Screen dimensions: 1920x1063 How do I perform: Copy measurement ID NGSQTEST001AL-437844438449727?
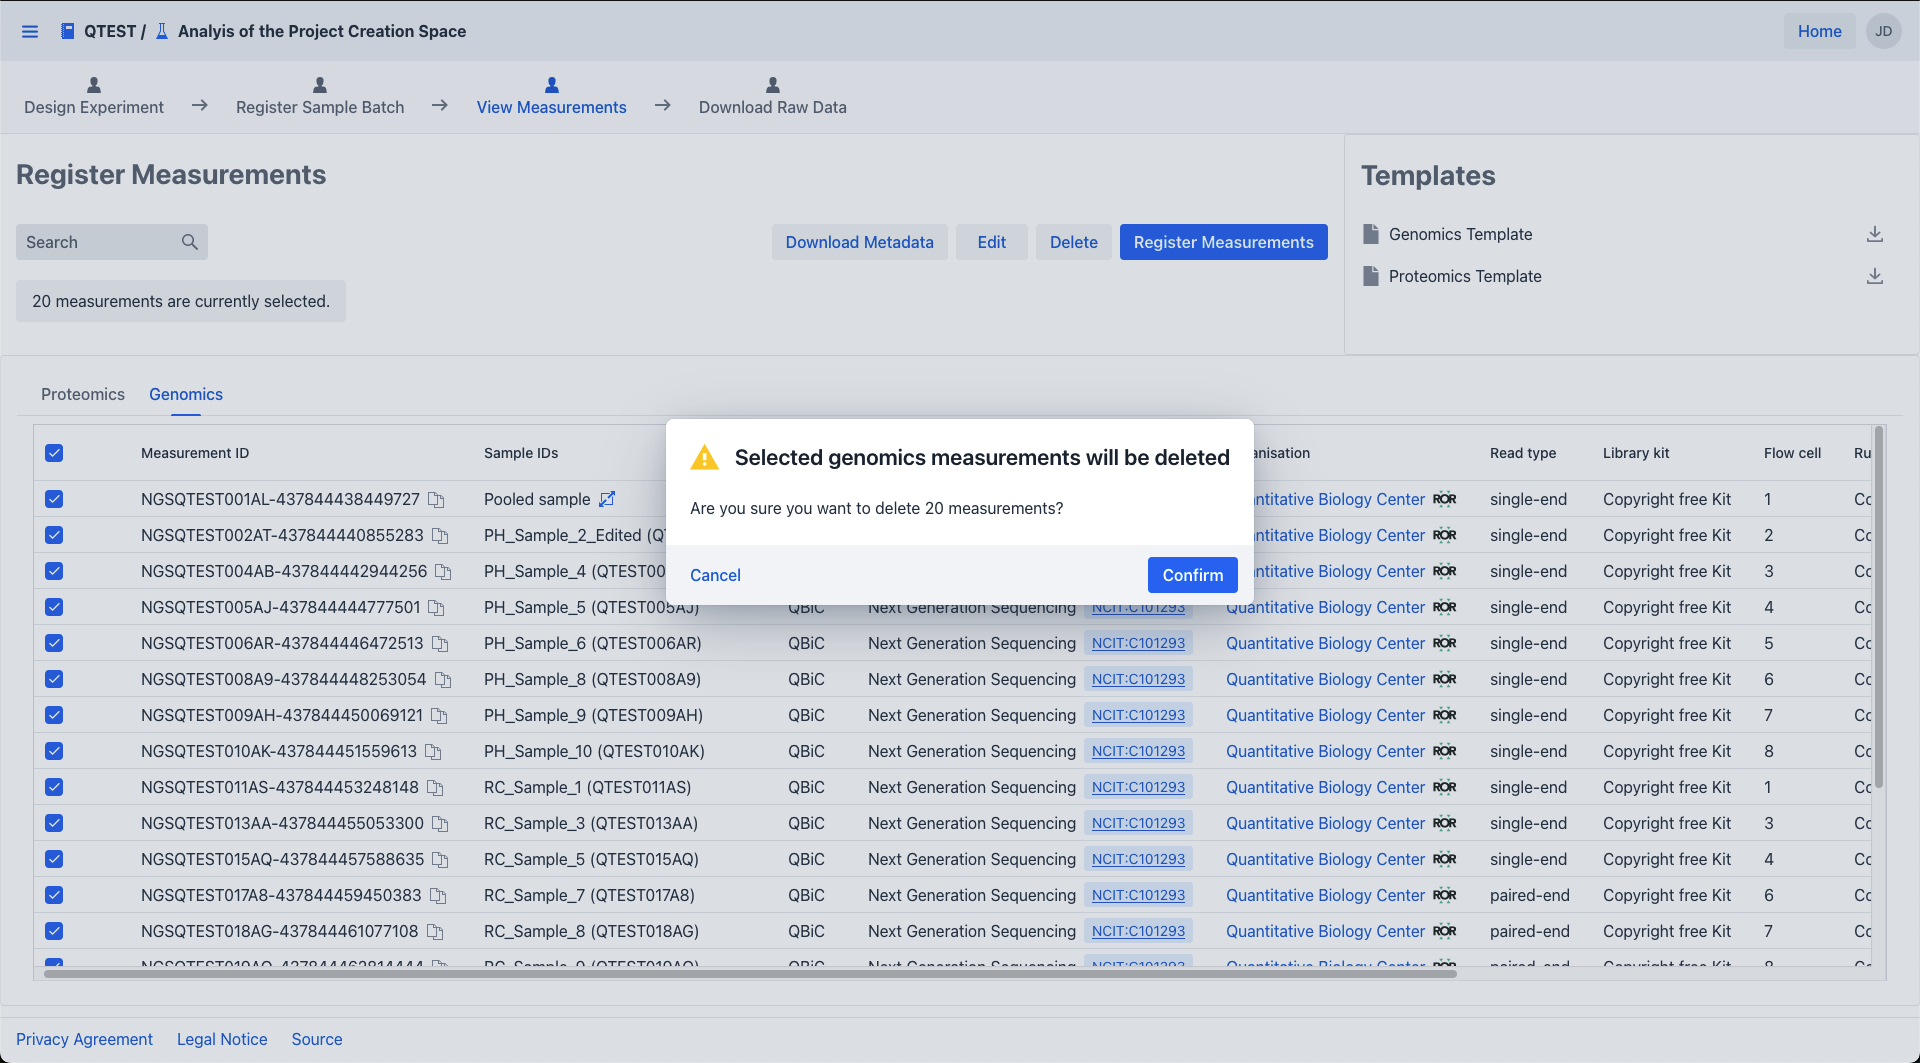pyautogui.click(x=436, y=499)
